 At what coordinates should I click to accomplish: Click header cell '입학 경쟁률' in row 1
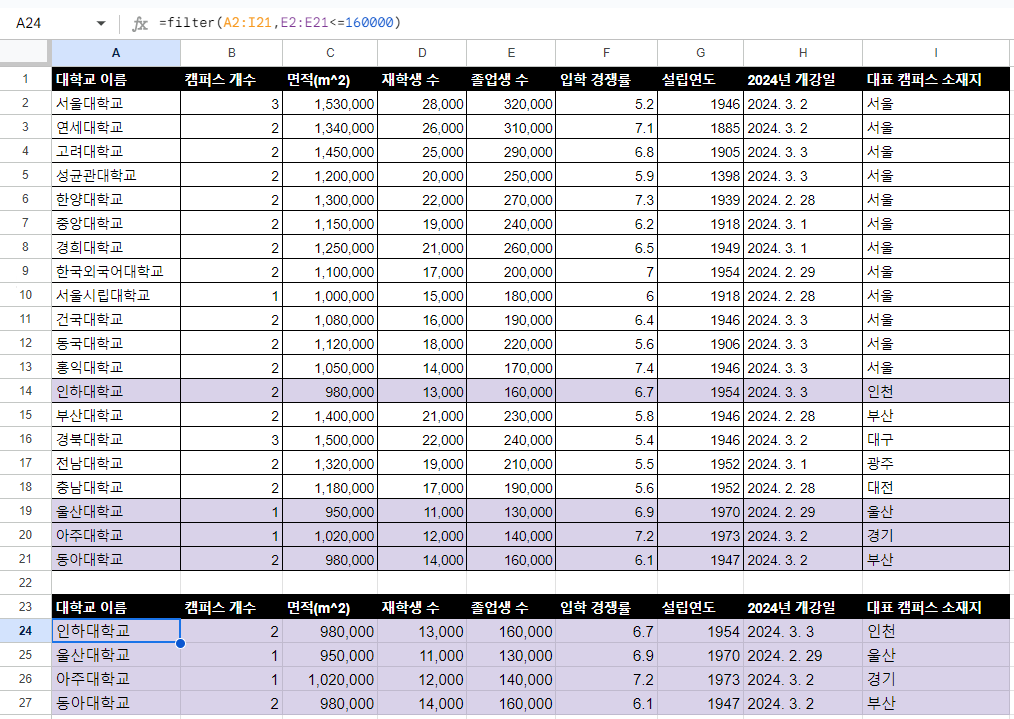[606, 80]
